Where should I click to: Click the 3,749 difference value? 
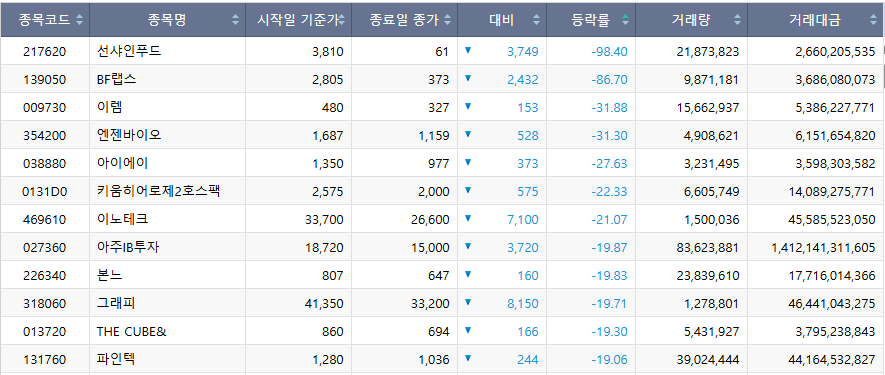(523, 52)
